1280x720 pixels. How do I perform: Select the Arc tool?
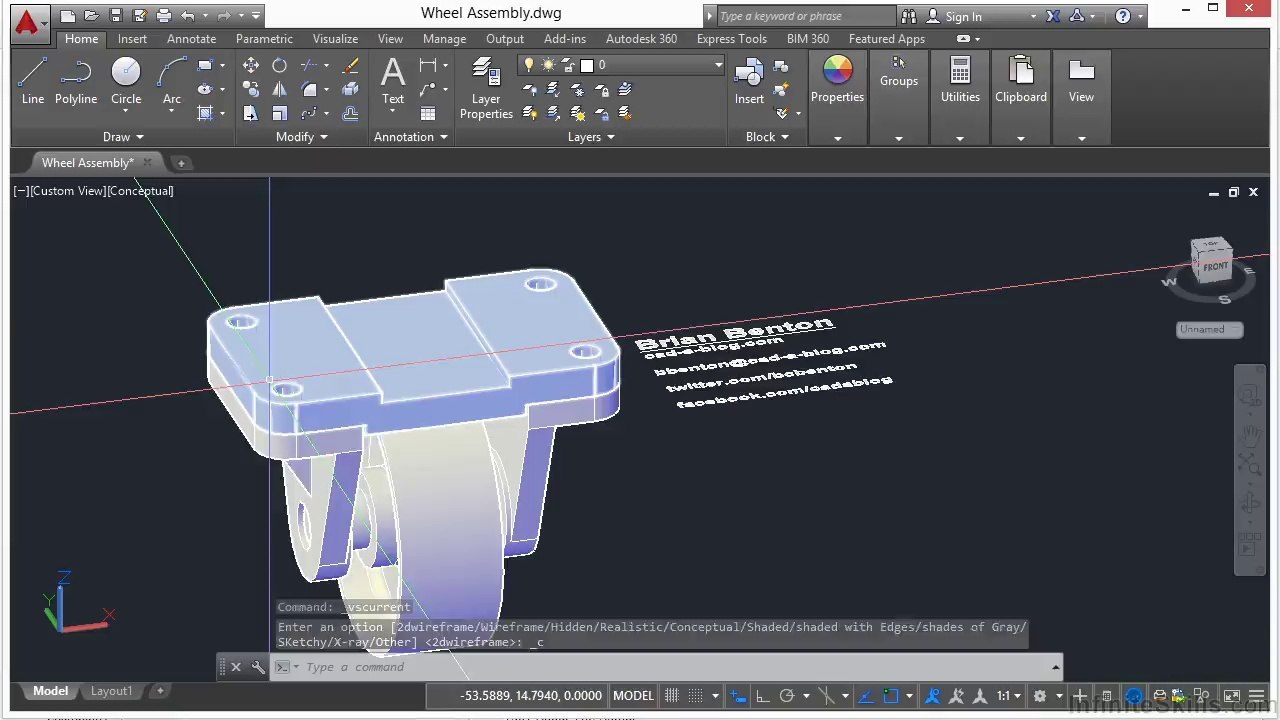pyautogui.click(x=172, y=80)
